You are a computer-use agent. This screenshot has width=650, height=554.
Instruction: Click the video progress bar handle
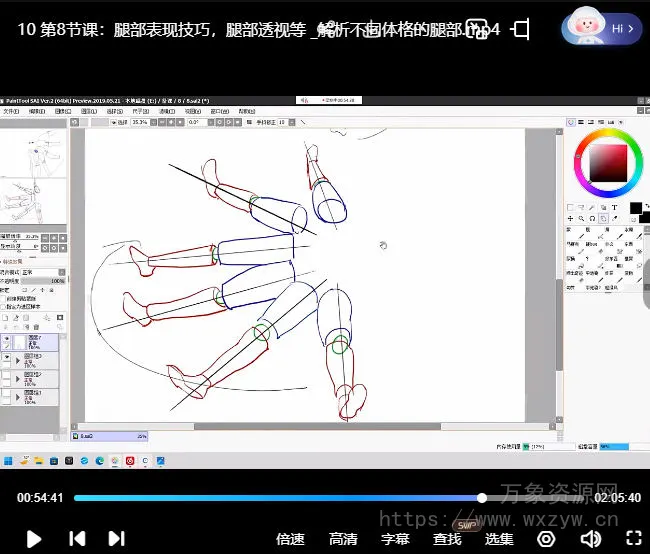(482, 497)
